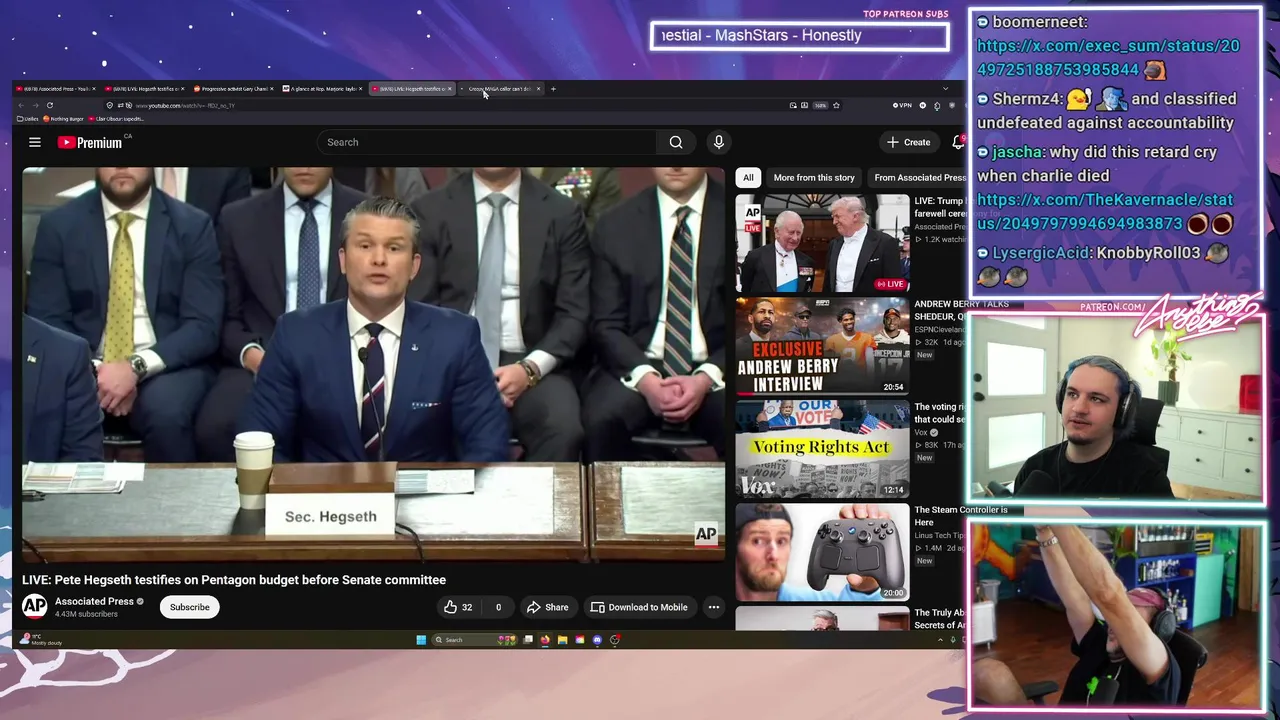Start voice search with the microphone icon
This screenshot has width=1280, height=720.
(x=718, y=142)
